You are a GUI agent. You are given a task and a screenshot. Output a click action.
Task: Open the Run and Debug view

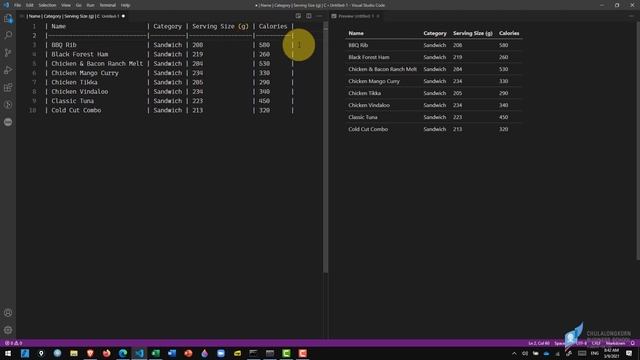(8, 70)
